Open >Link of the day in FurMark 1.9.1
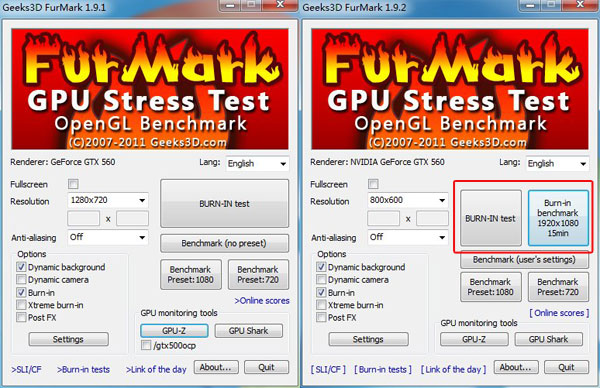Viewport: 600px width, 388px height. pos(156,370)
